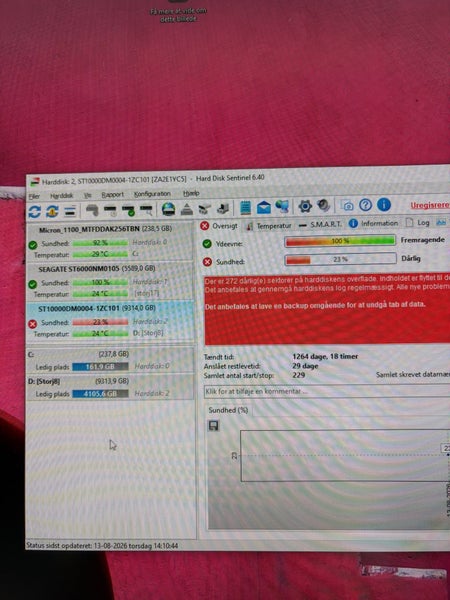Open the Information tab
The image size is (450, 600).
[x=373, y=223]
